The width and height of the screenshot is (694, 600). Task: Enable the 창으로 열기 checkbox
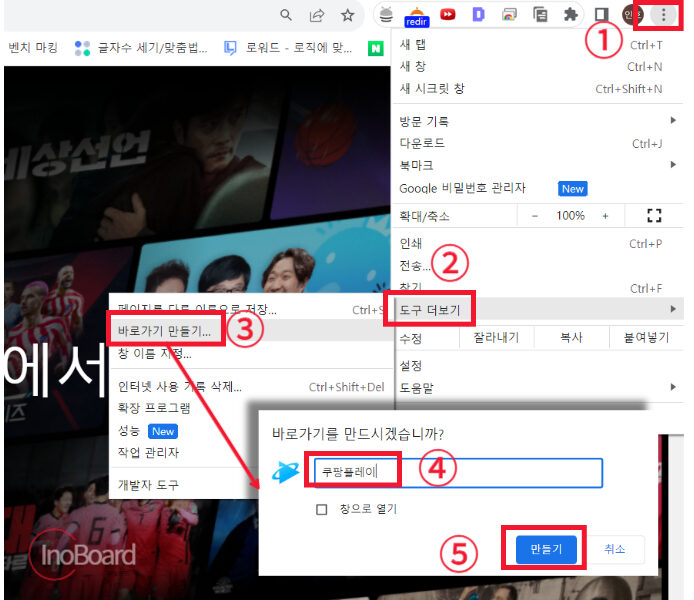321,509
